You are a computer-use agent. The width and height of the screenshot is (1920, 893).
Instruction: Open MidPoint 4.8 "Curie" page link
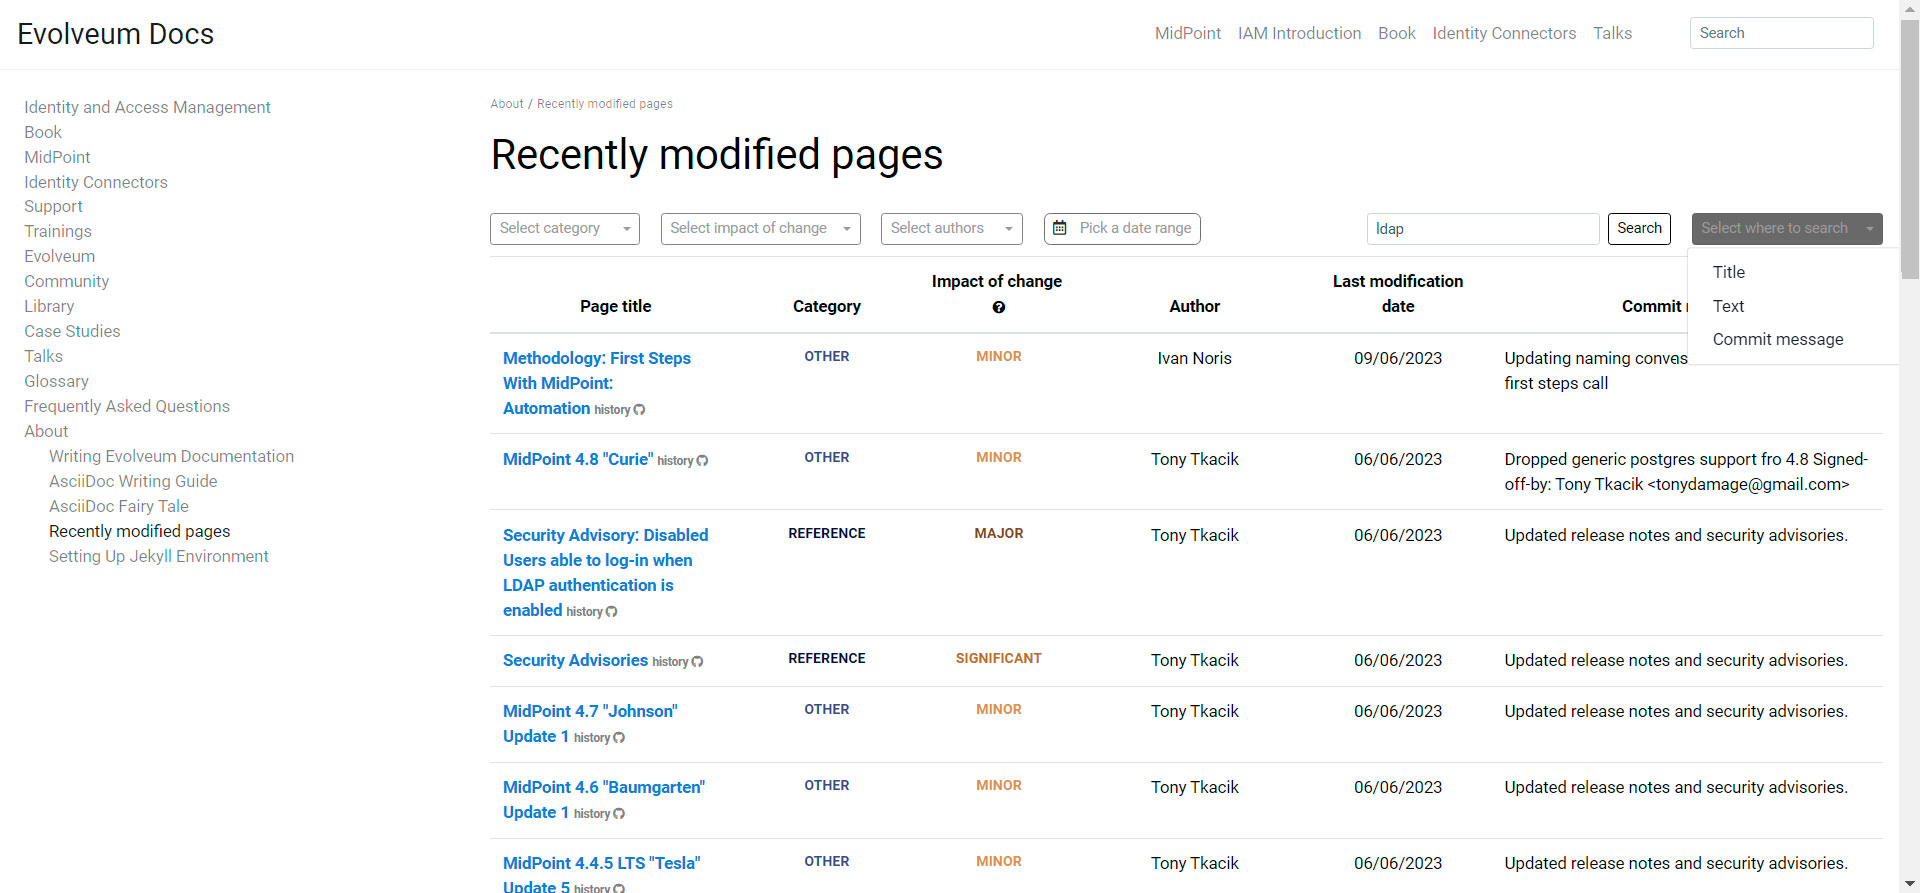pyautogui.click(x=578, y=459)
